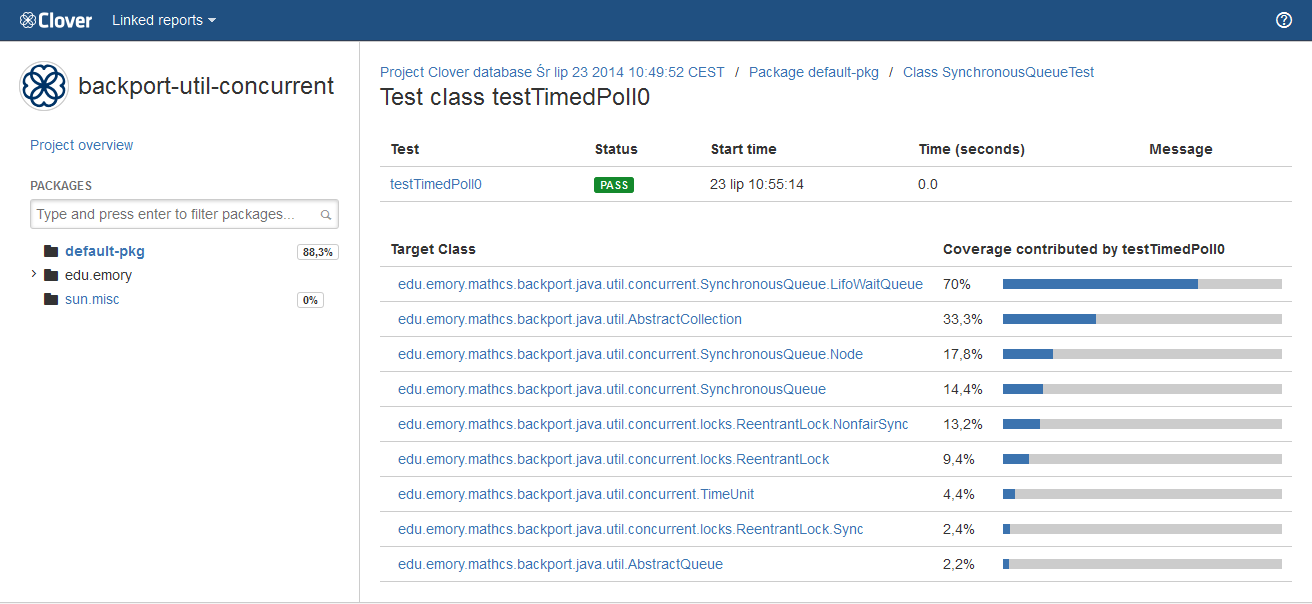The height and width of the screenshot is (604, 1312).
Task: Expand the edu.emory package tree node
Action: coord(34,274)
